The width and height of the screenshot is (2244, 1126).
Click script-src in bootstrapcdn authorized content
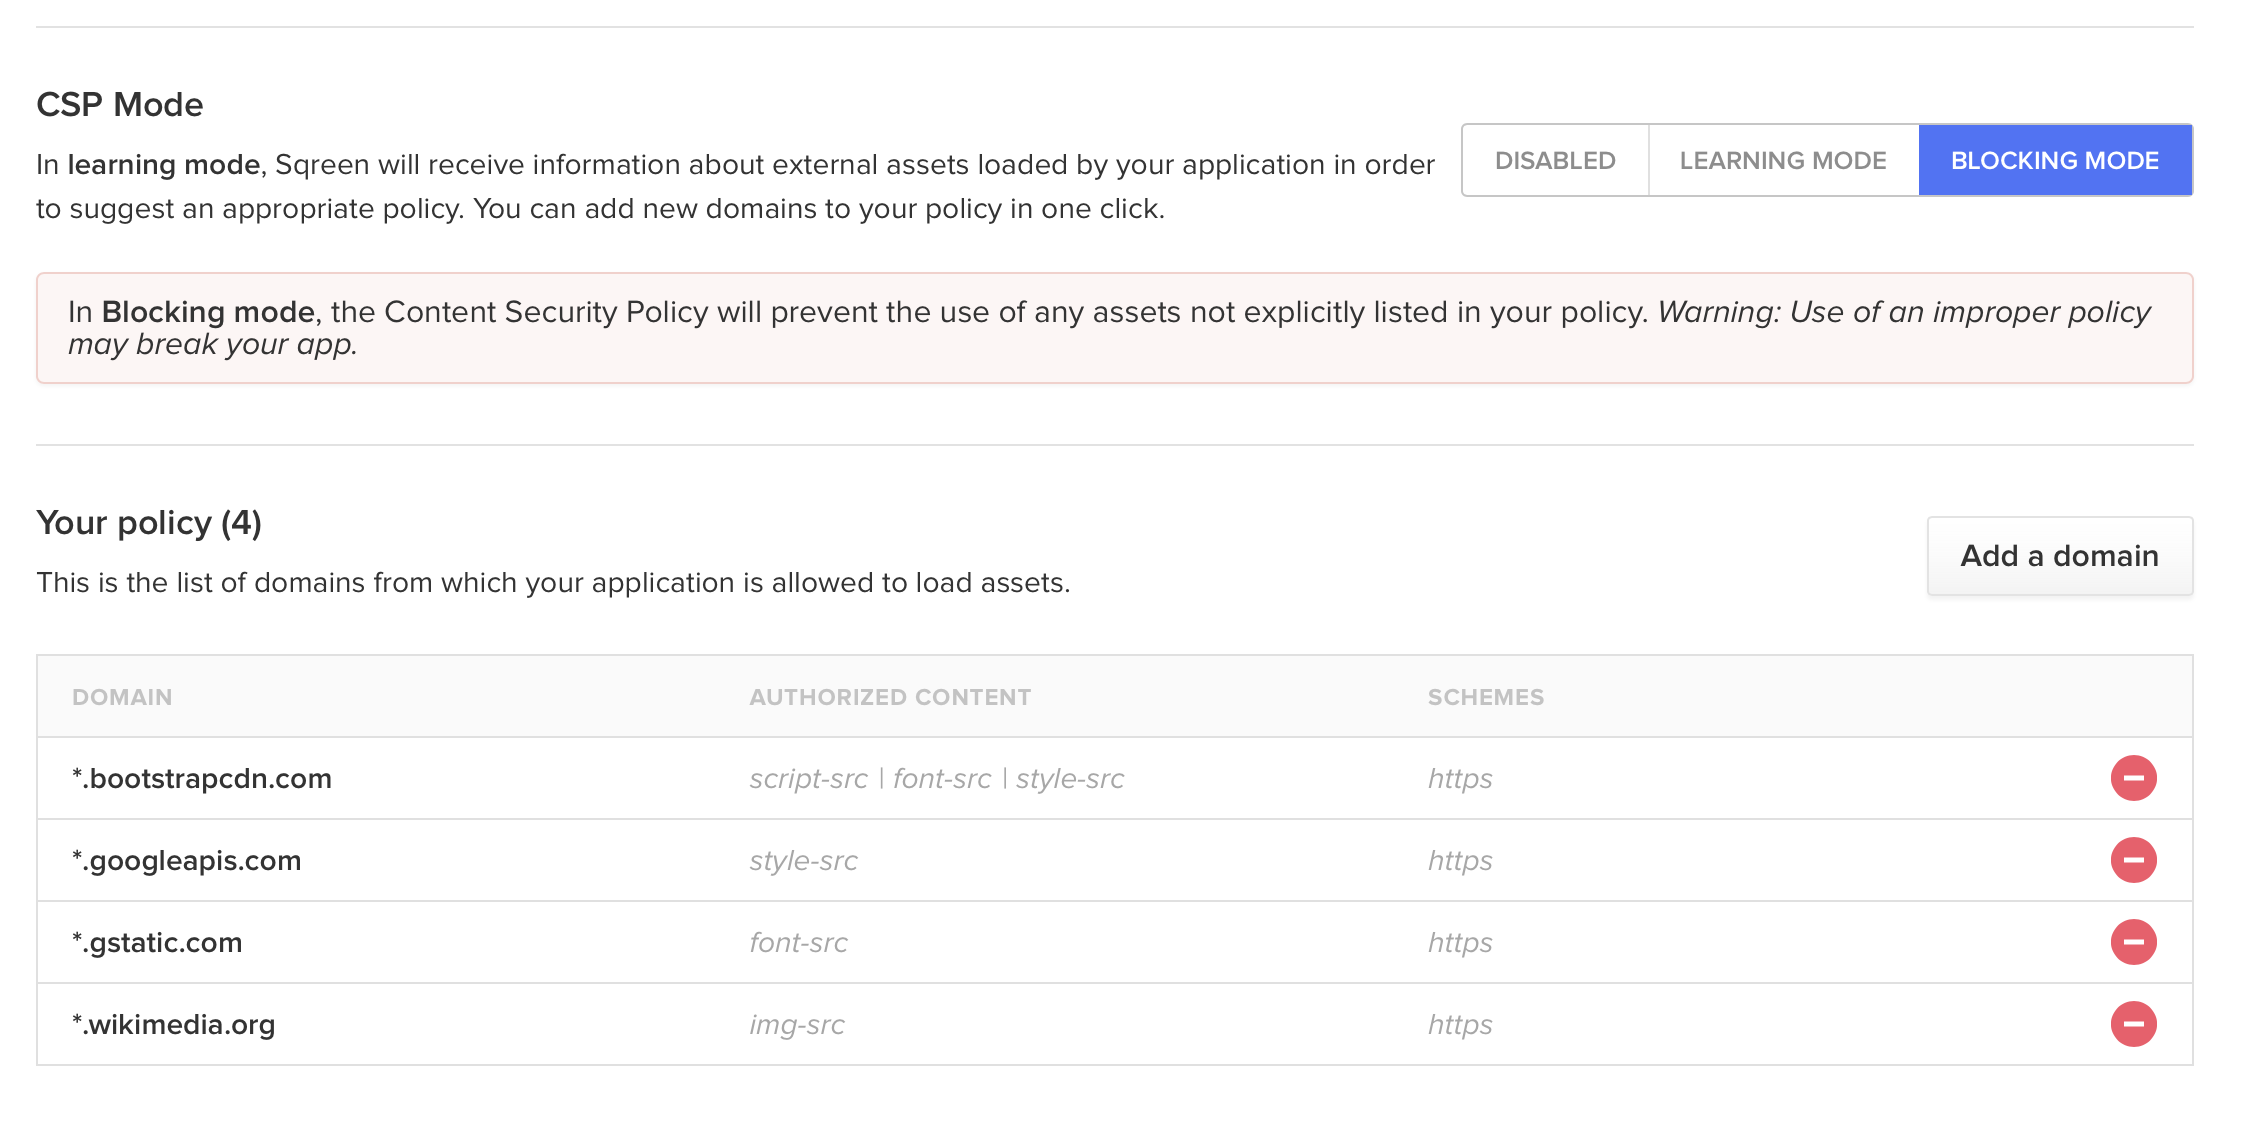tap(808, 778)
